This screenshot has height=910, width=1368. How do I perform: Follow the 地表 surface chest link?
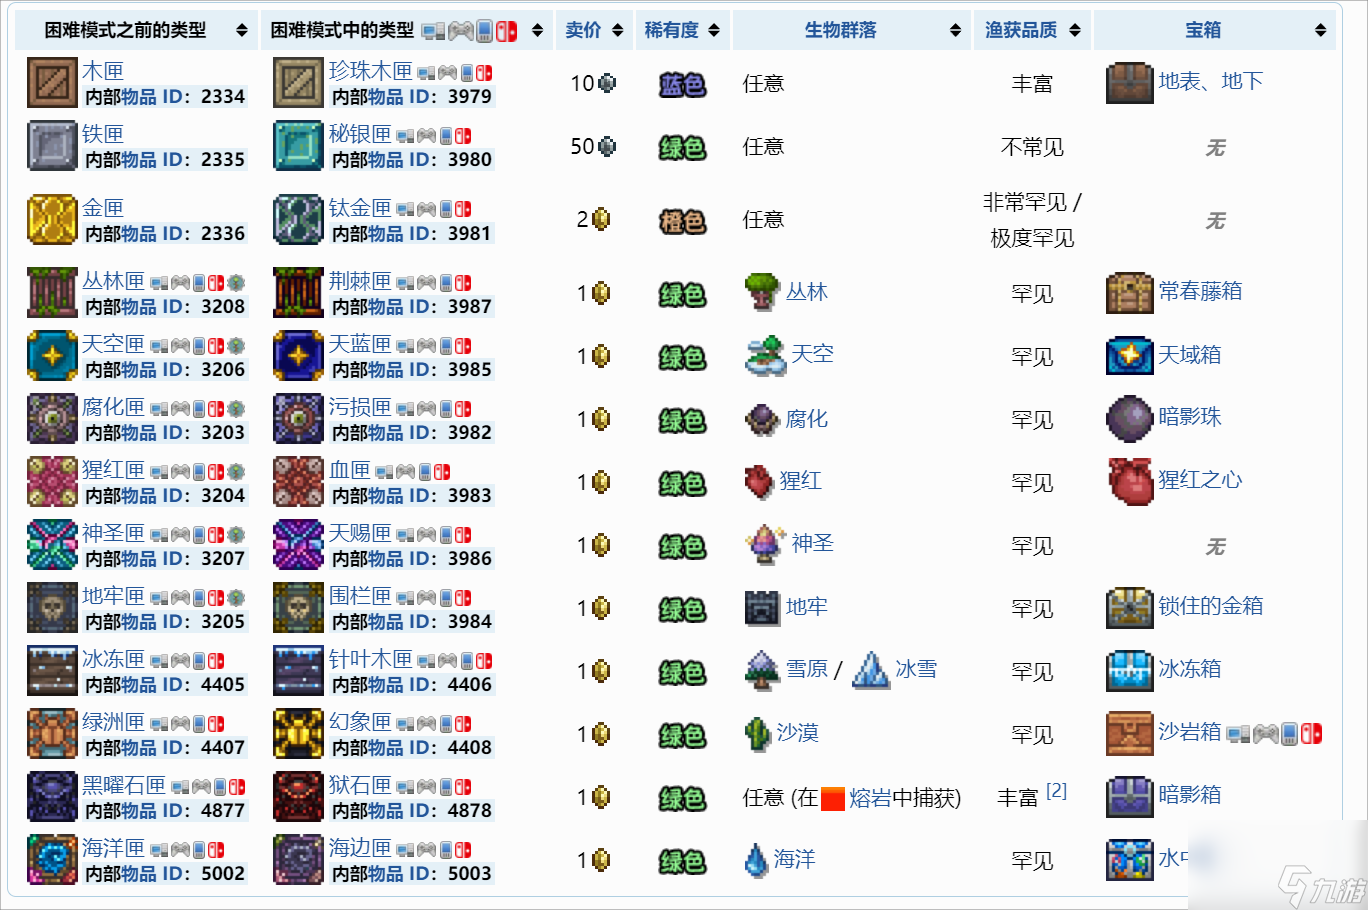tap(1180, 81)
